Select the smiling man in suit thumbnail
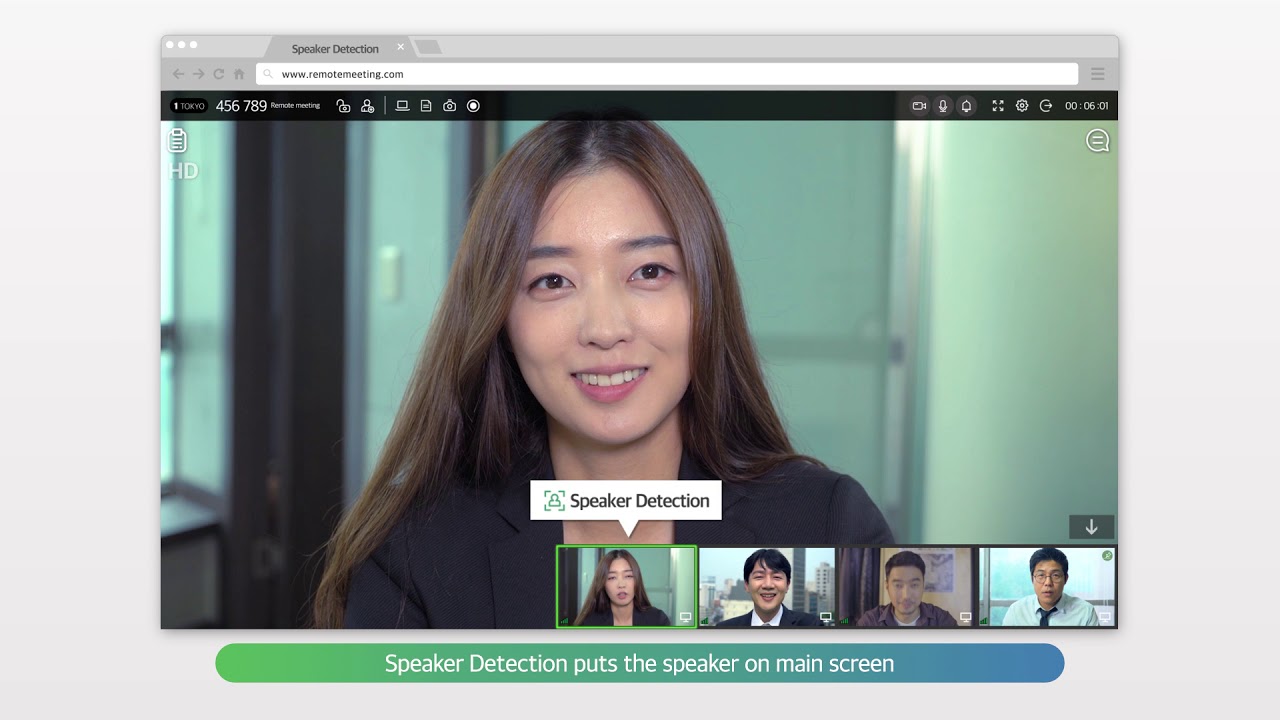Screen dimensions: 1280x720 tap(767, 587)
